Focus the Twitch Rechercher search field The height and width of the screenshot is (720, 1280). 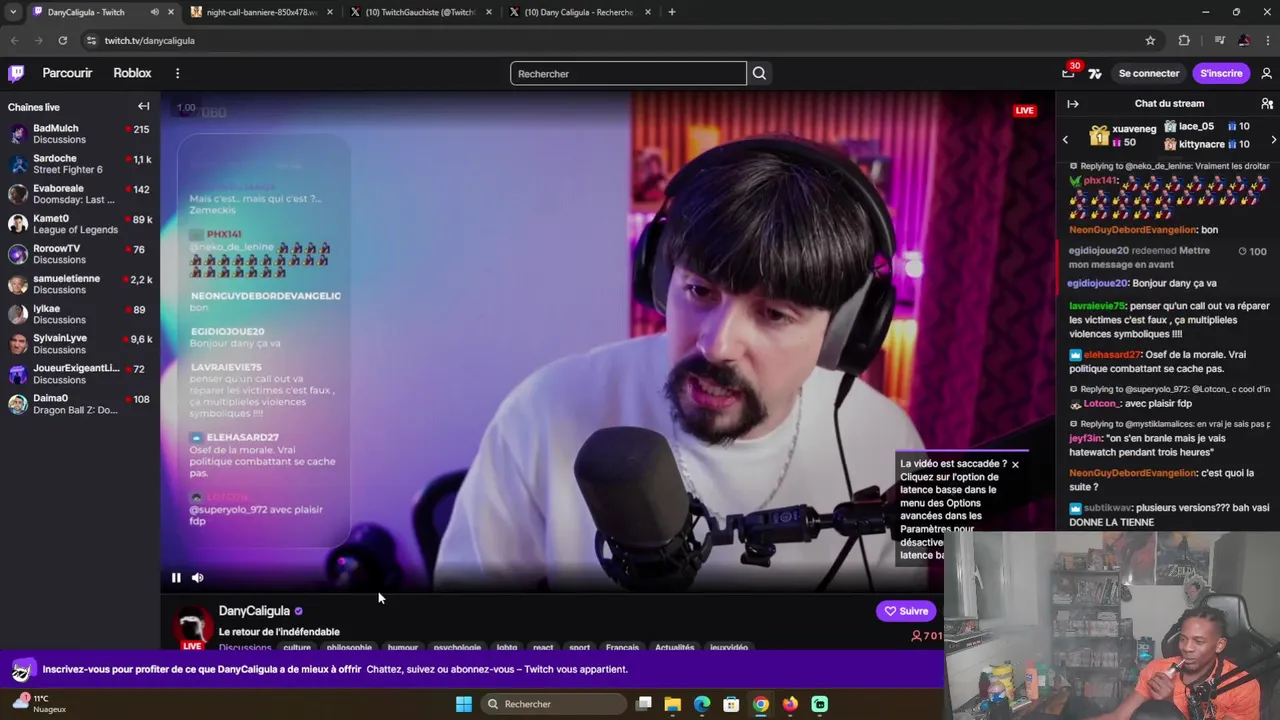(x=628, y=73)
